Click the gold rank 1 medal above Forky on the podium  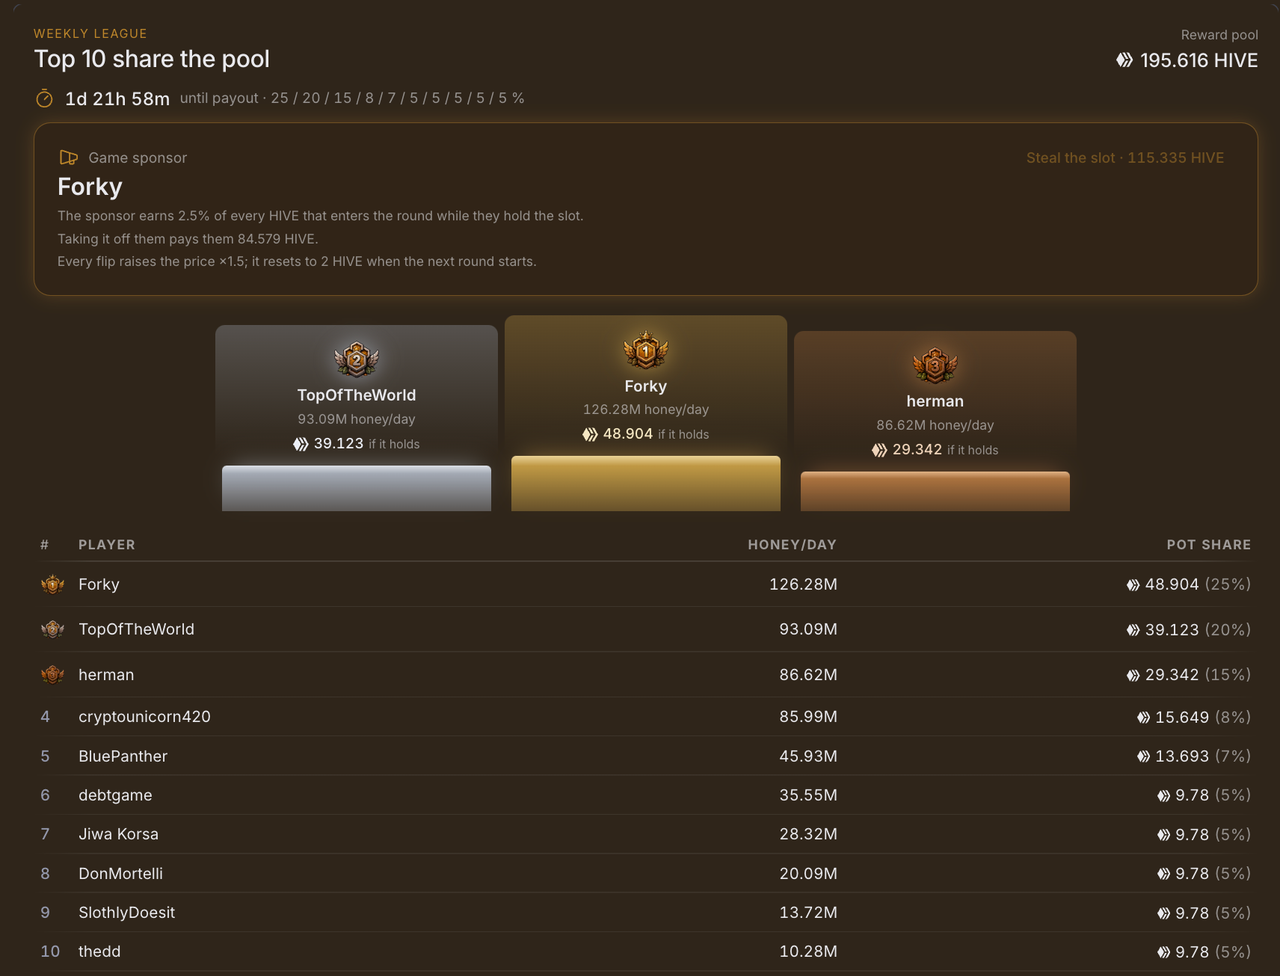tap(646, 351)
